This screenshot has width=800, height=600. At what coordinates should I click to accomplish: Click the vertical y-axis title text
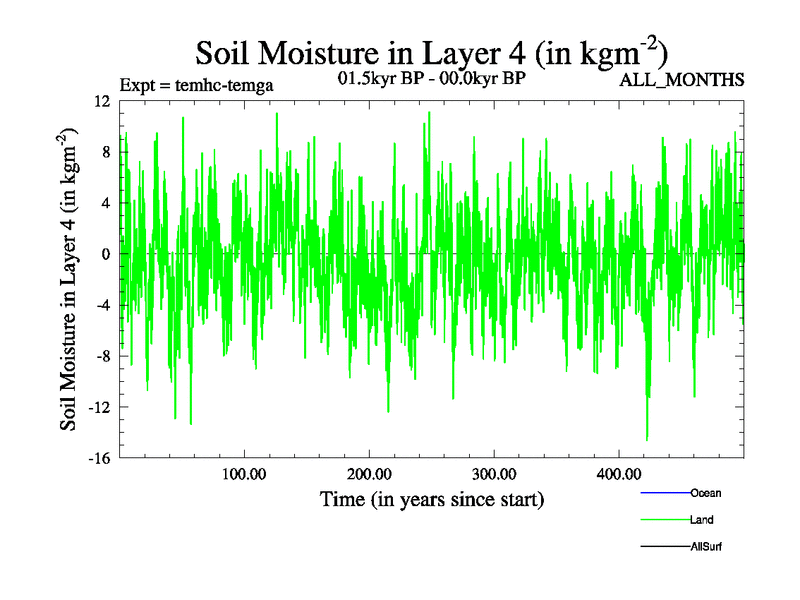[x=70, y=280]
